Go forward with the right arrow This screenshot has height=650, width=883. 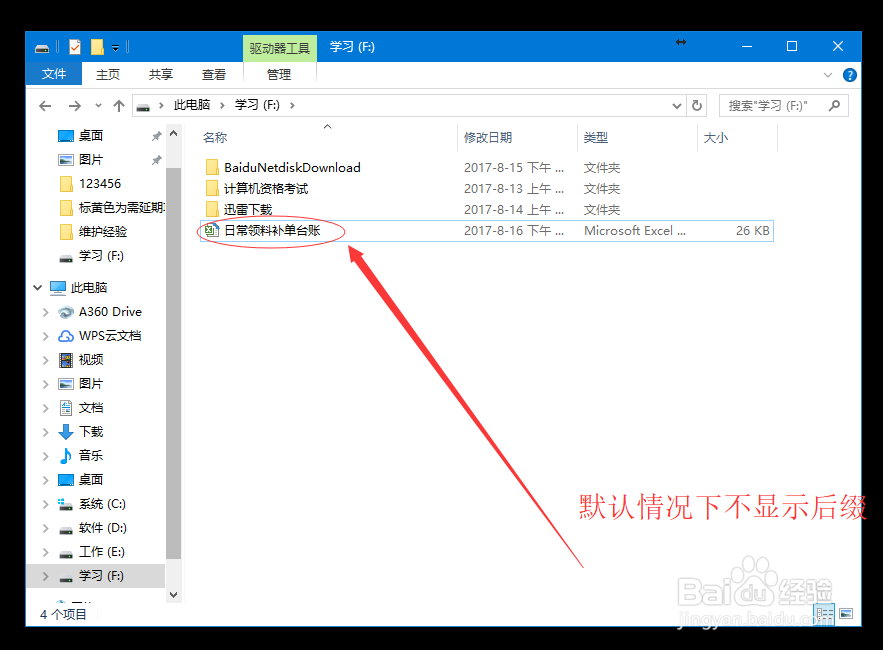click(x=74, y=106)
